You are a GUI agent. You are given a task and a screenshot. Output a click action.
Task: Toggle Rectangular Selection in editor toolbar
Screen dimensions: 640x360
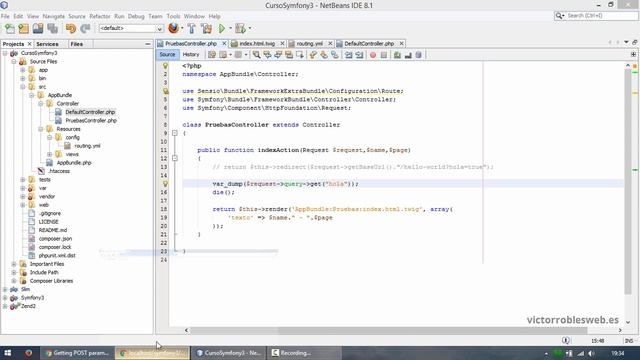(x=300, y=55)
